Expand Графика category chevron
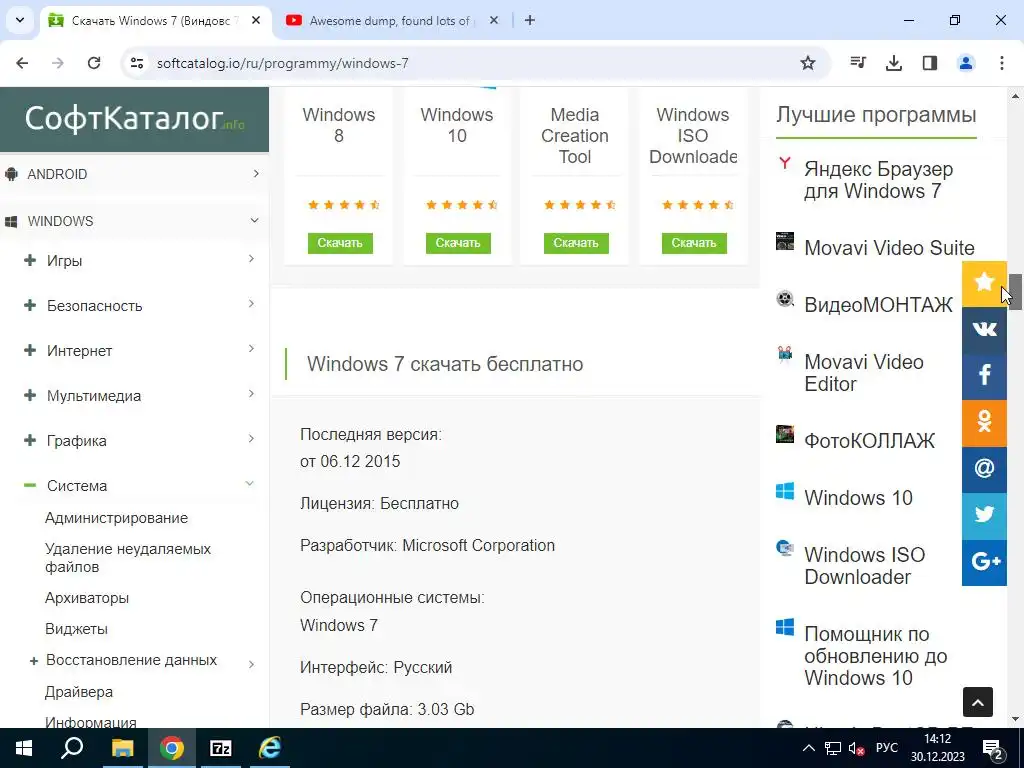Screen dimensions: 1024x768 [251, 440]
